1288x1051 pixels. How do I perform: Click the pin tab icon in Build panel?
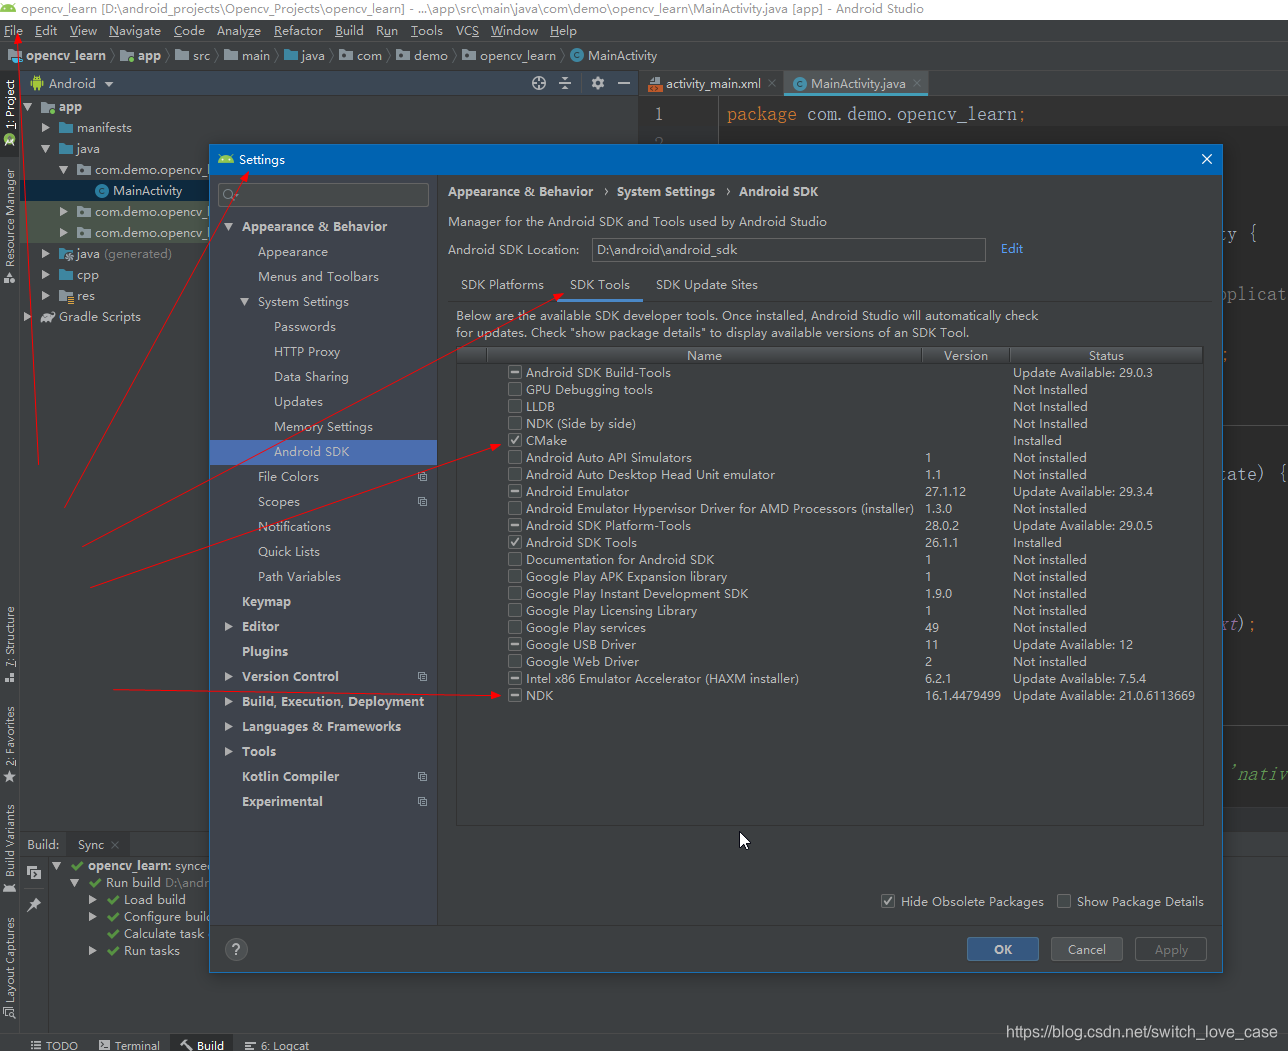34,905
